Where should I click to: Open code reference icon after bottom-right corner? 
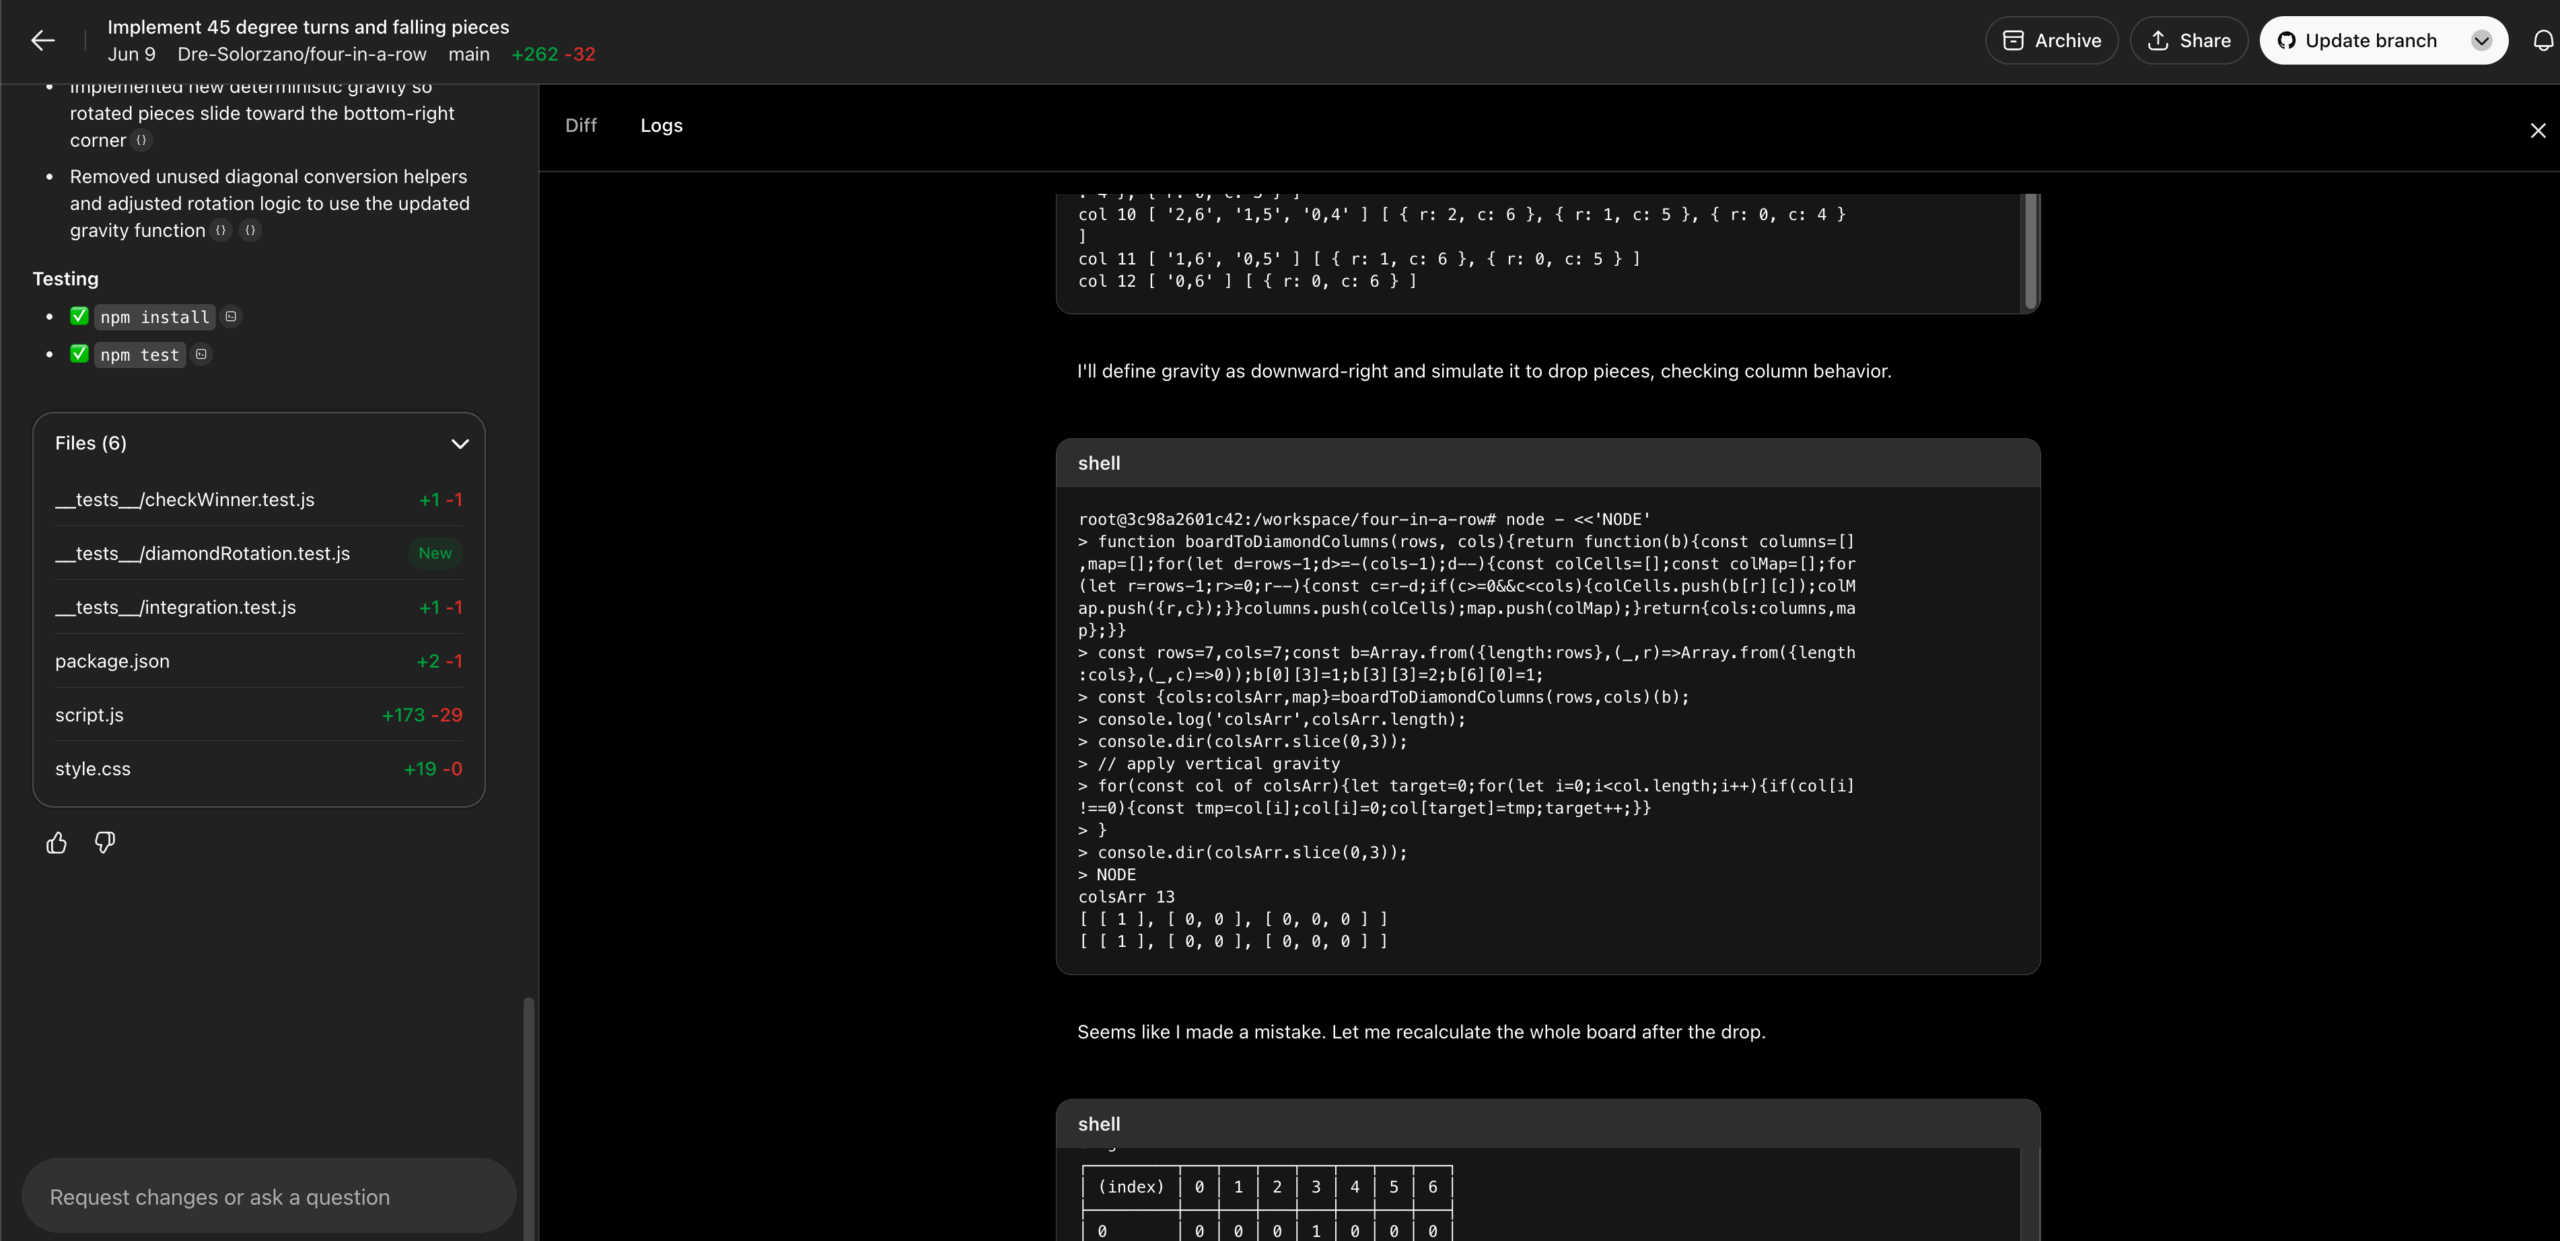[x=141, y=140]
